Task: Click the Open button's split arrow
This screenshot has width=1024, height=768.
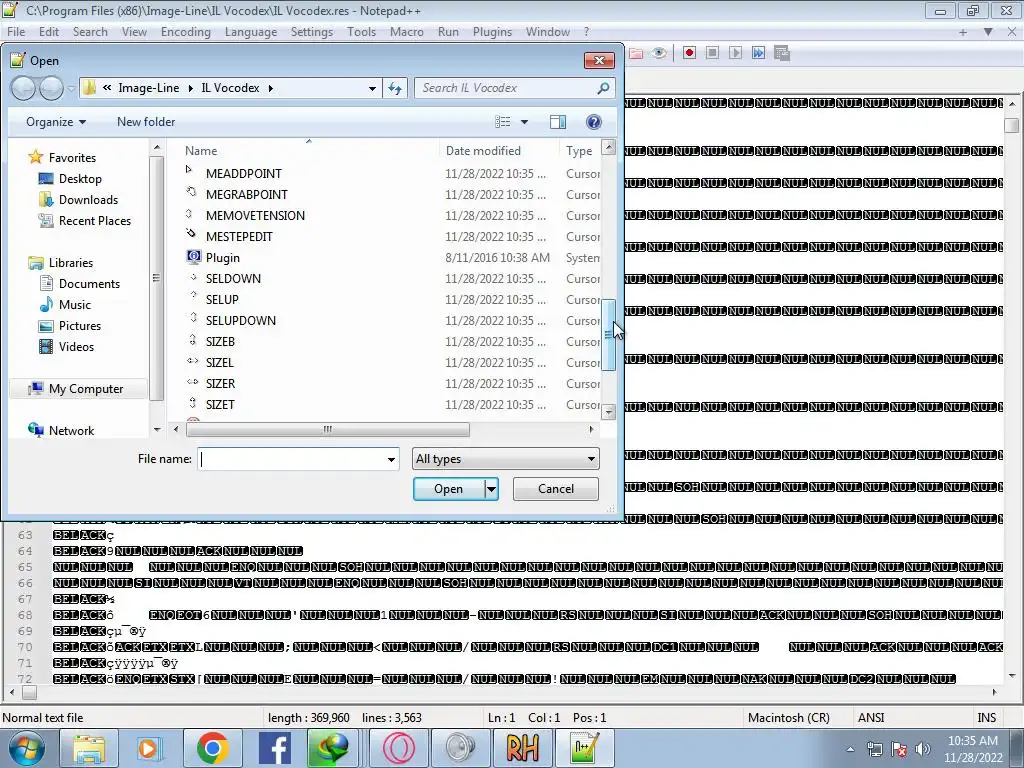Action: point(492,489)
